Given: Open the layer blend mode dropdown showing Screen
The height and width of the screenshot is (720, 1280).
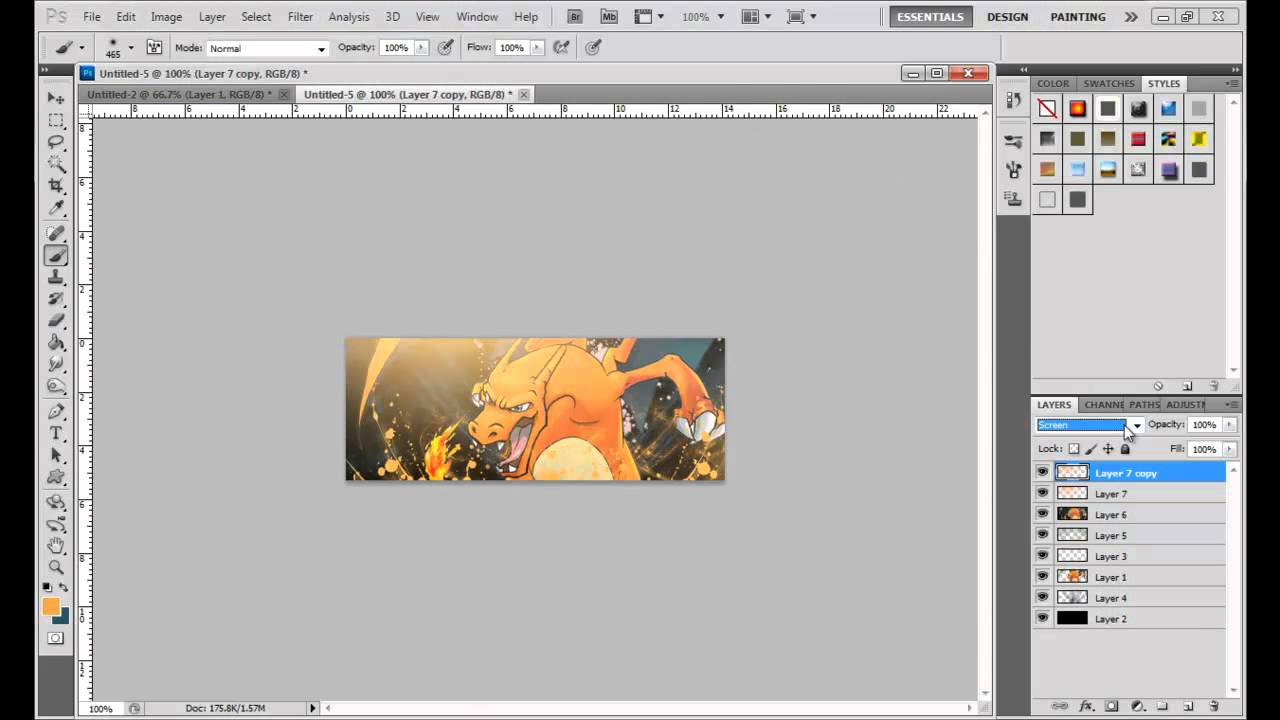Looking at the screenshot, I should [x=1090, y=425].
